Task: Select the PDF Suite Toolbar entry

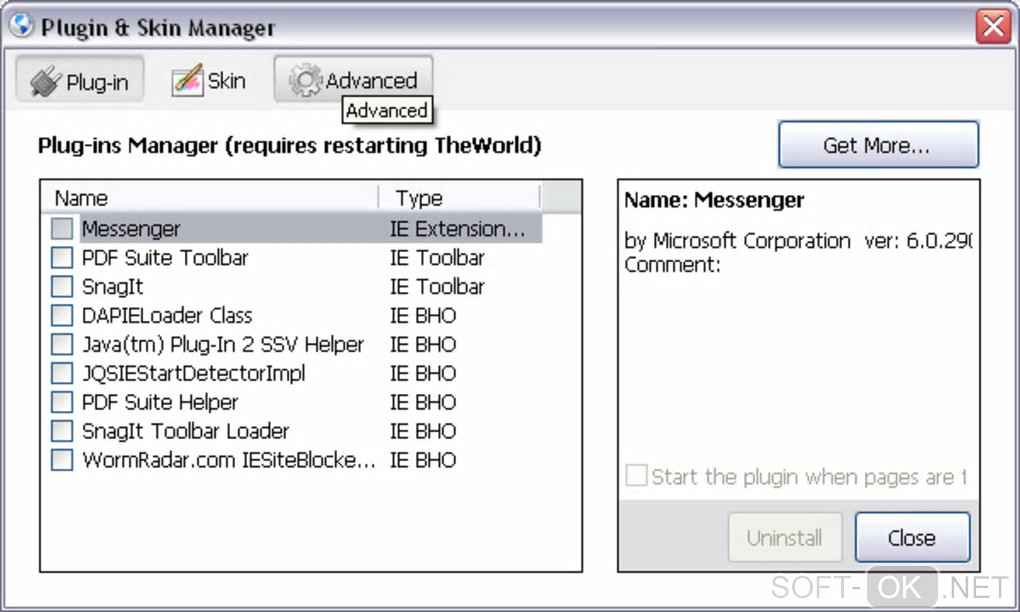Action: (165, 258)
